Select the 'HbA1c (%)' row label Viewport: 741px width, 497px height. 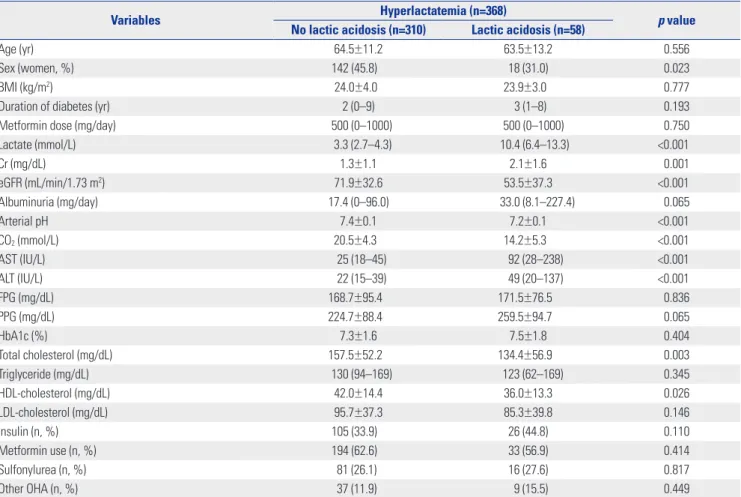[24, 336]
